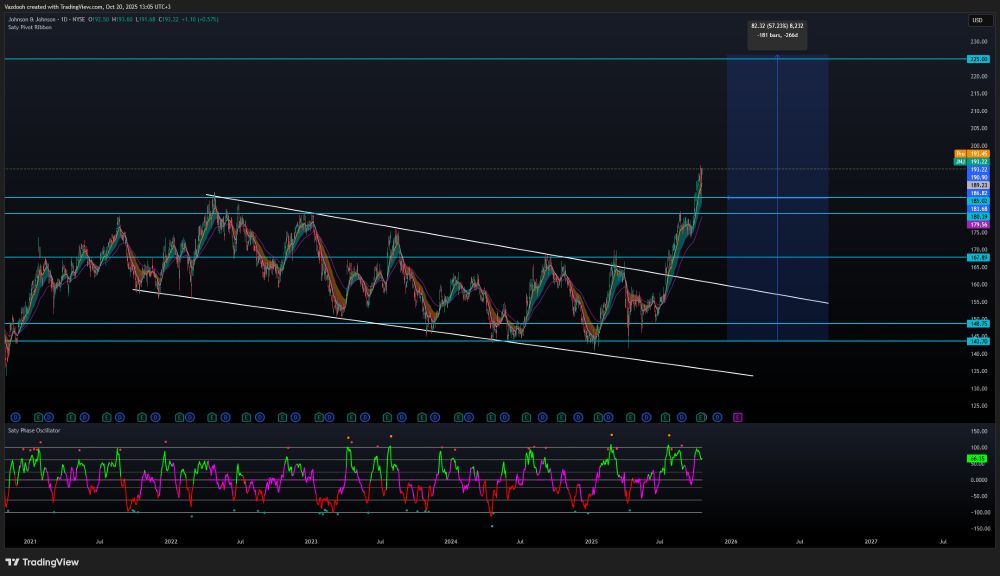1000x576 pixels.
Task: Click the green 66.15 oscillator value label
Action: pos(978,459)
